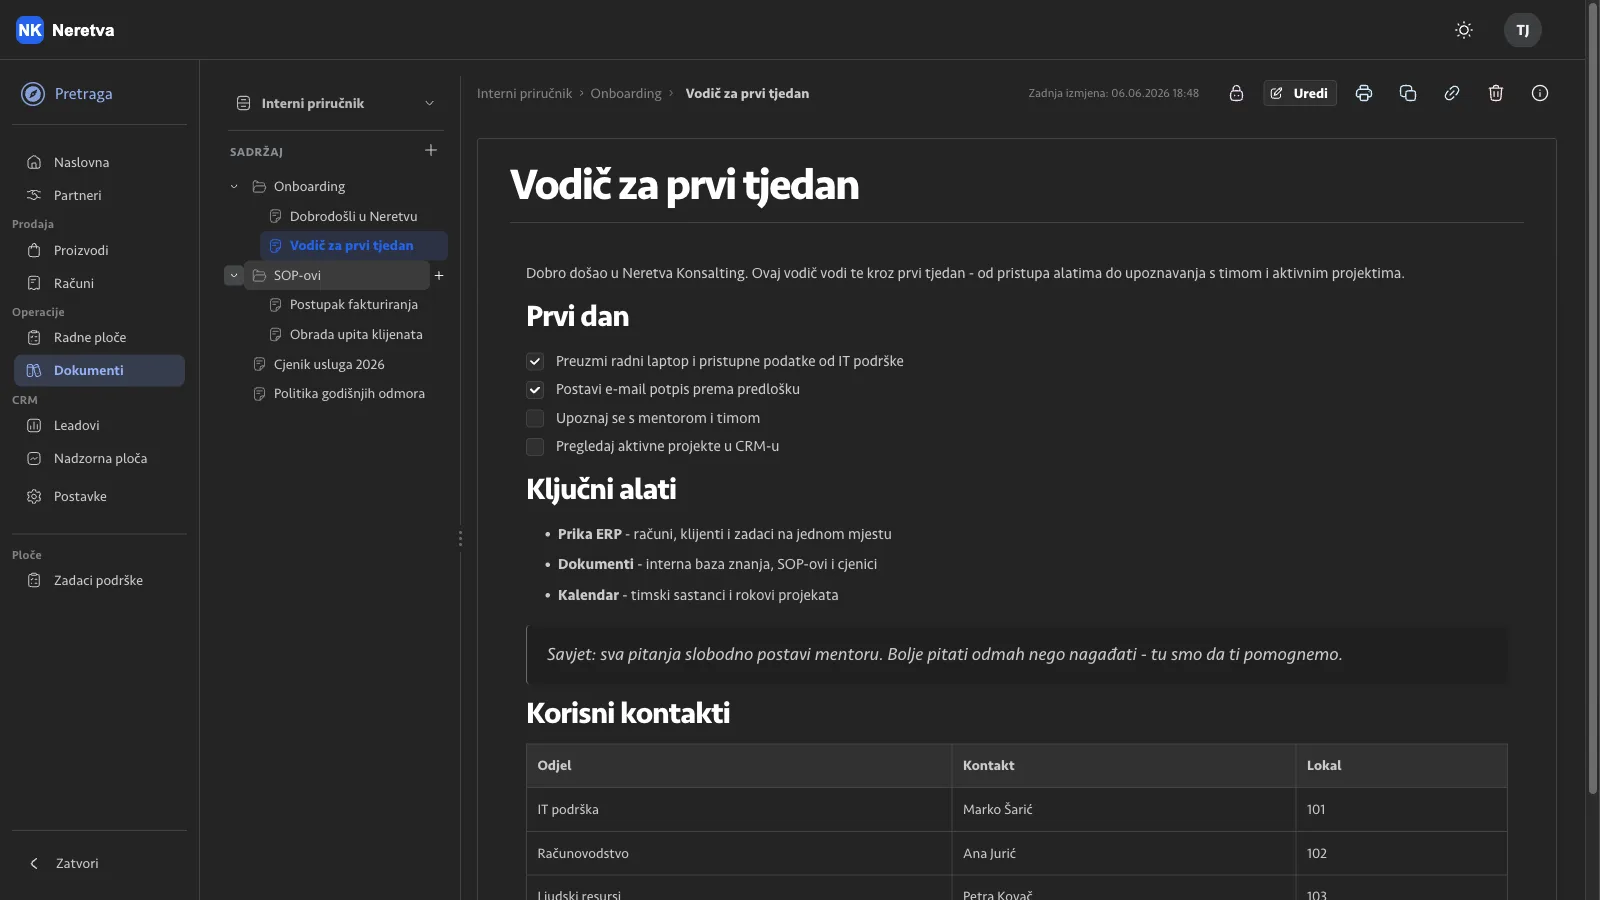Copy document link icon
This screenshot has height=900, width=1600.
1452,93
